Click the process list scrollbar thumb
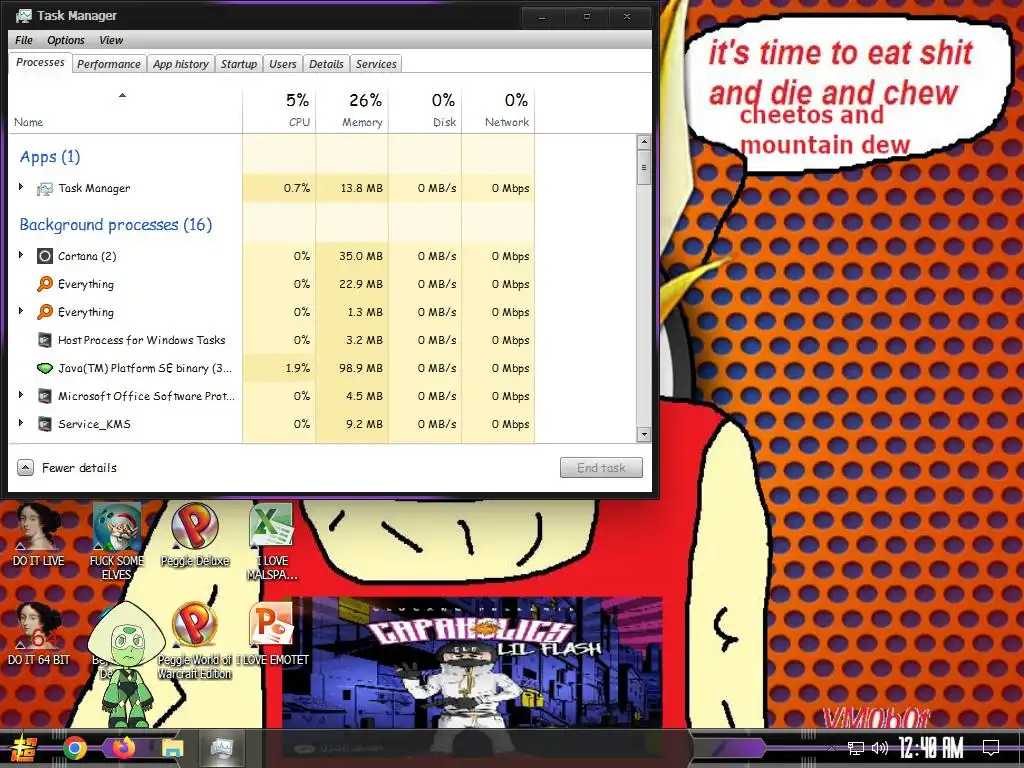Image resolution: width=1024 pixels, height=768 pixels. 644,167
